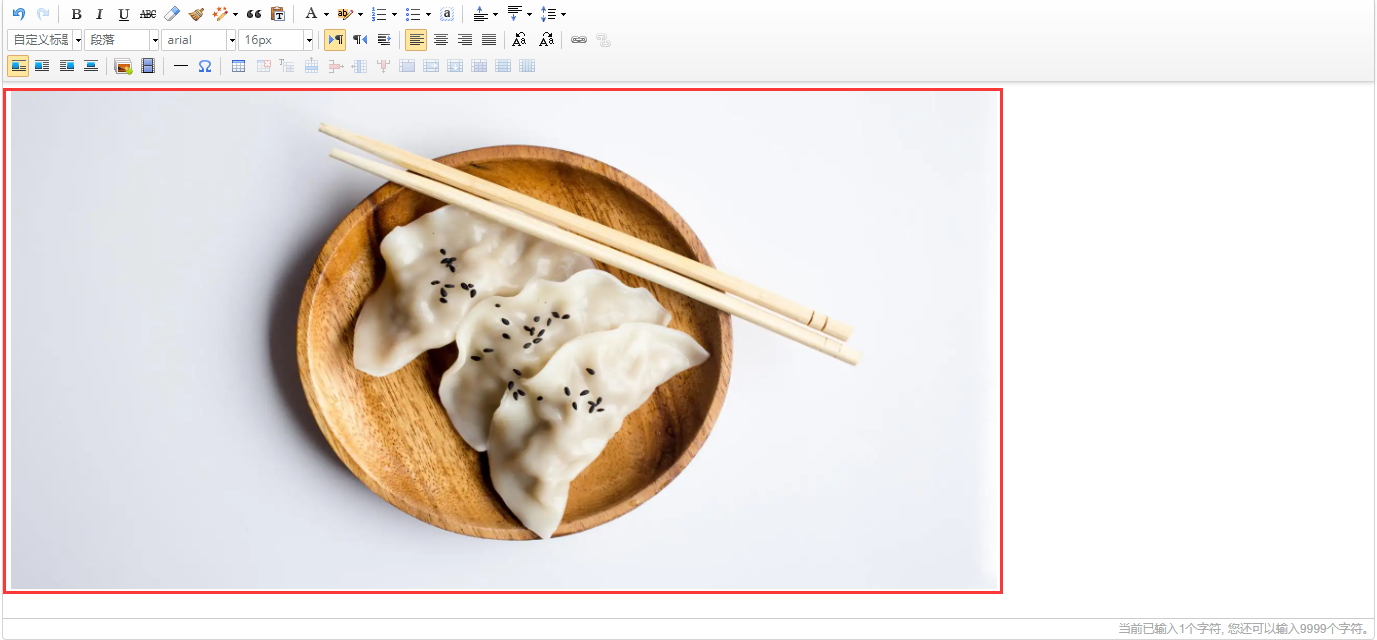Convert selected text to lowercase

[546, 40]
